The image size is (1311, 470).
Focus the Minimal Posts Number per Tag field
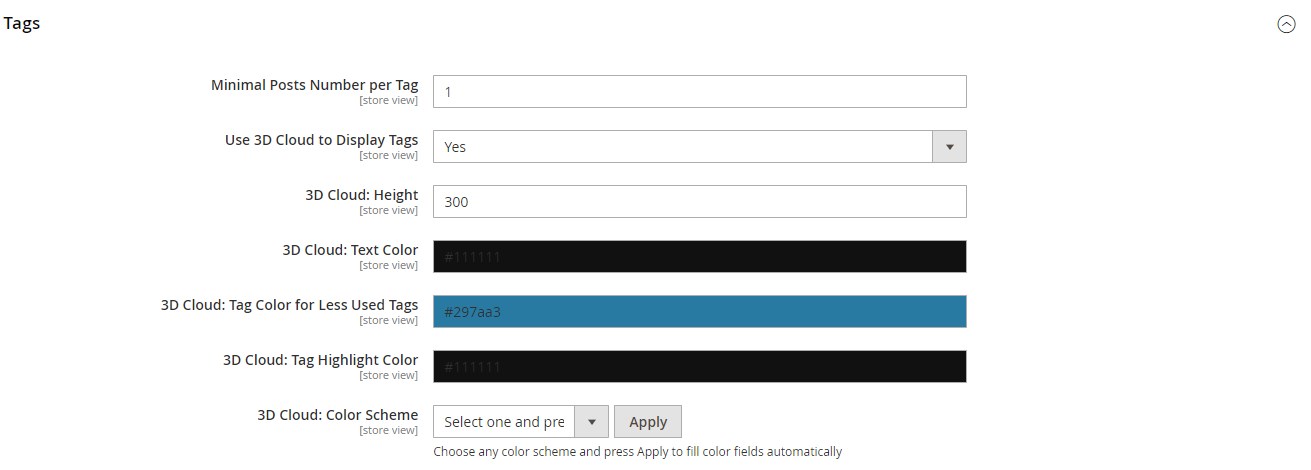click(699, 91)
